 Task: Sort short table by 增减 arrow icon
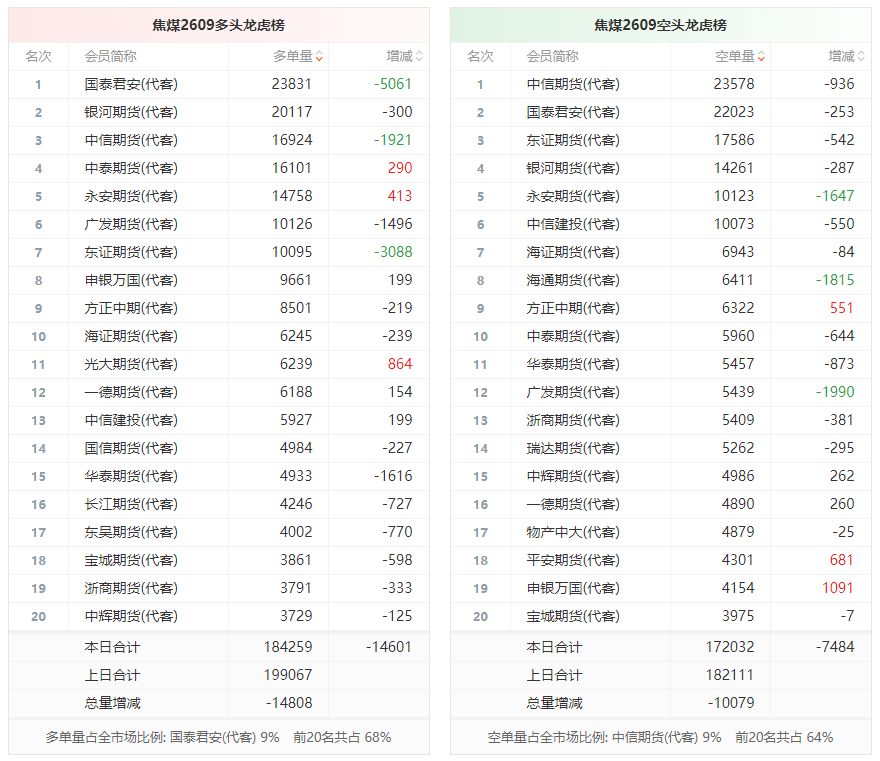point(861,56)
